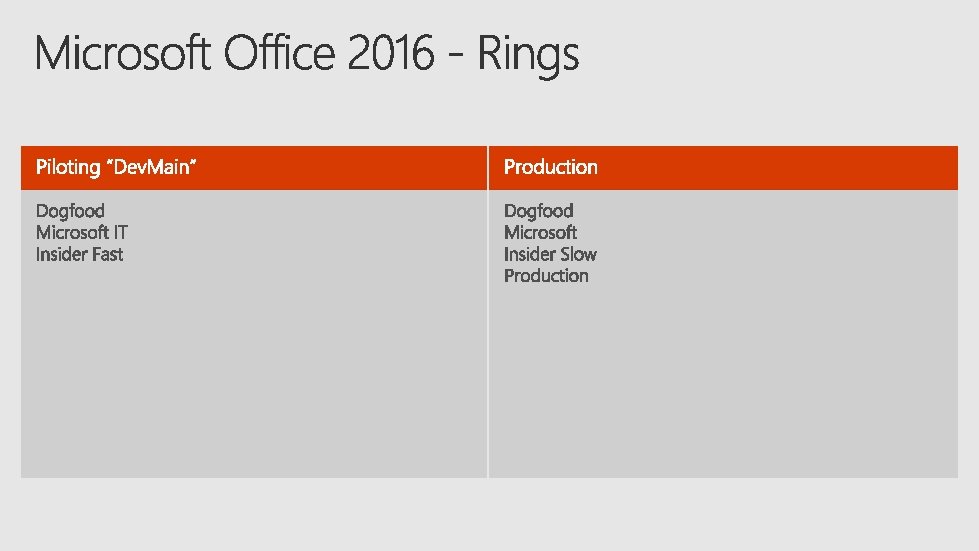Click the word Office in the title
979x551 pixels.
coord(279,53)
